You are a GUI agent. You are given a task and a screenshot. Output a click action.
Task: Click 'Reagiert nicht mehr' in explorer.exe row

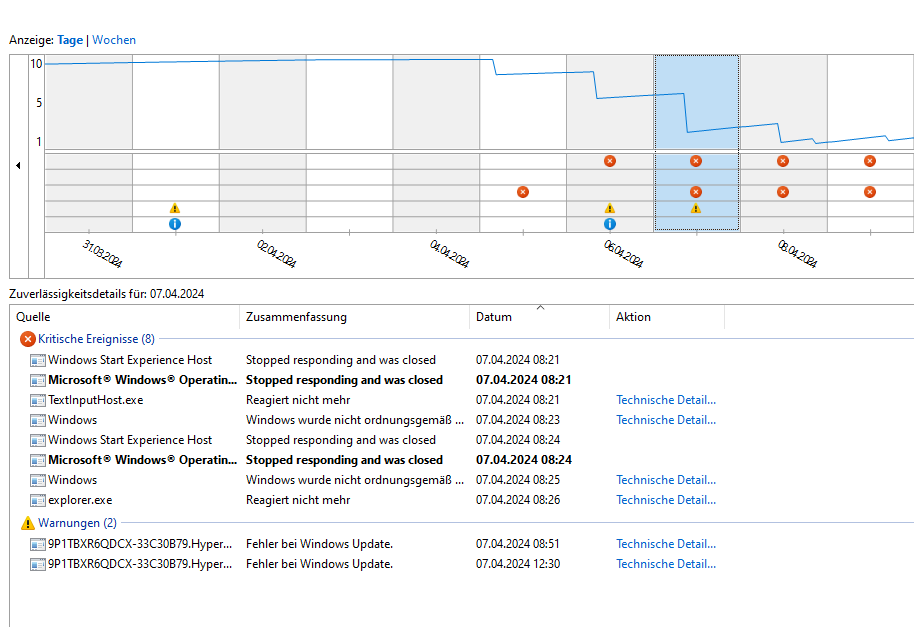(298, 501)
